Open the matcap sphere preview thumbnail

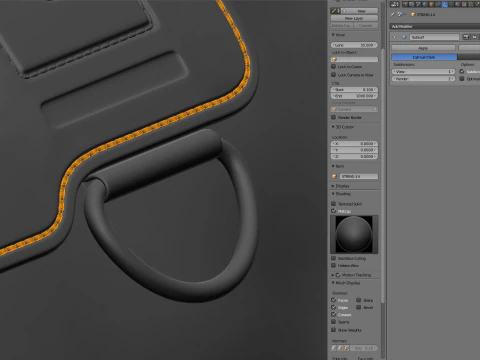[354, 234]
